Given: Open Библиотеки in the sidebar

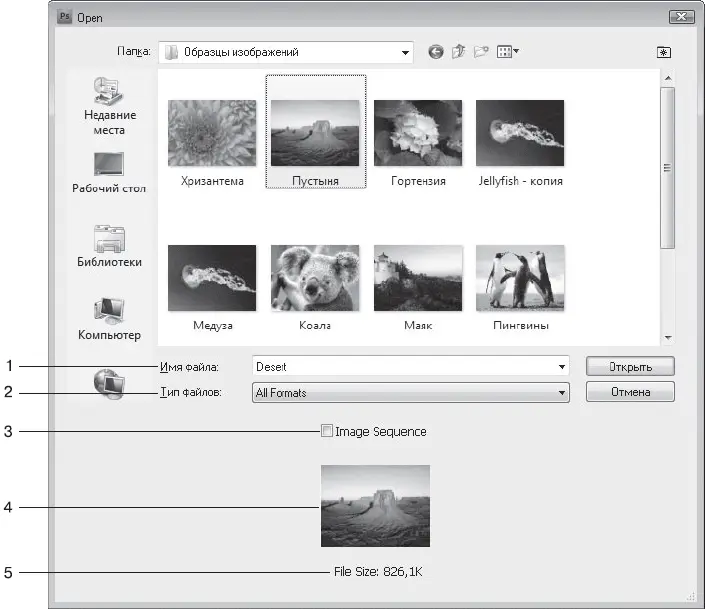Looking at the screenshot, I should pyautogui.click(x=109, y=246).
